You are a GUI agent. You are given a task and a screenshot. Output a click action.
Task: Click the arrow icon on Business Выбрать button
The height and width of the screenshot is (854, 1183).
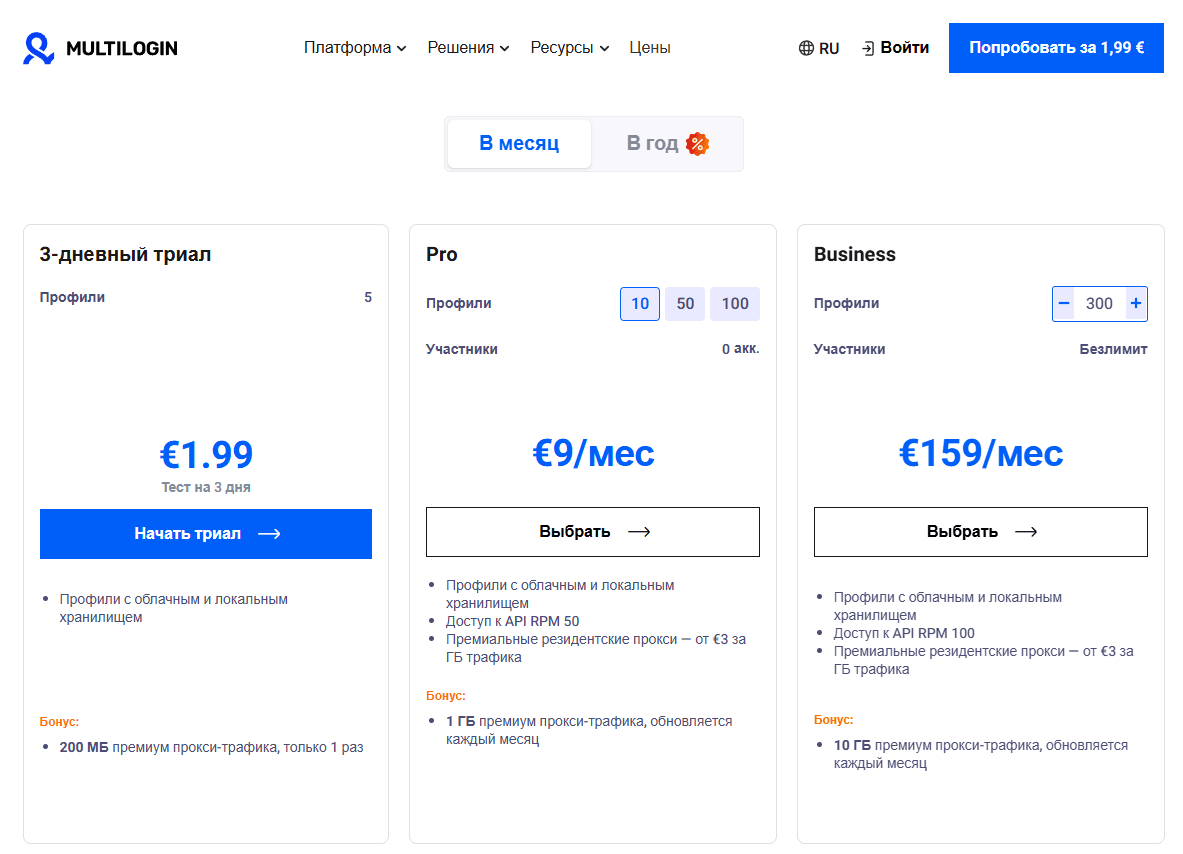(1026, 531)
